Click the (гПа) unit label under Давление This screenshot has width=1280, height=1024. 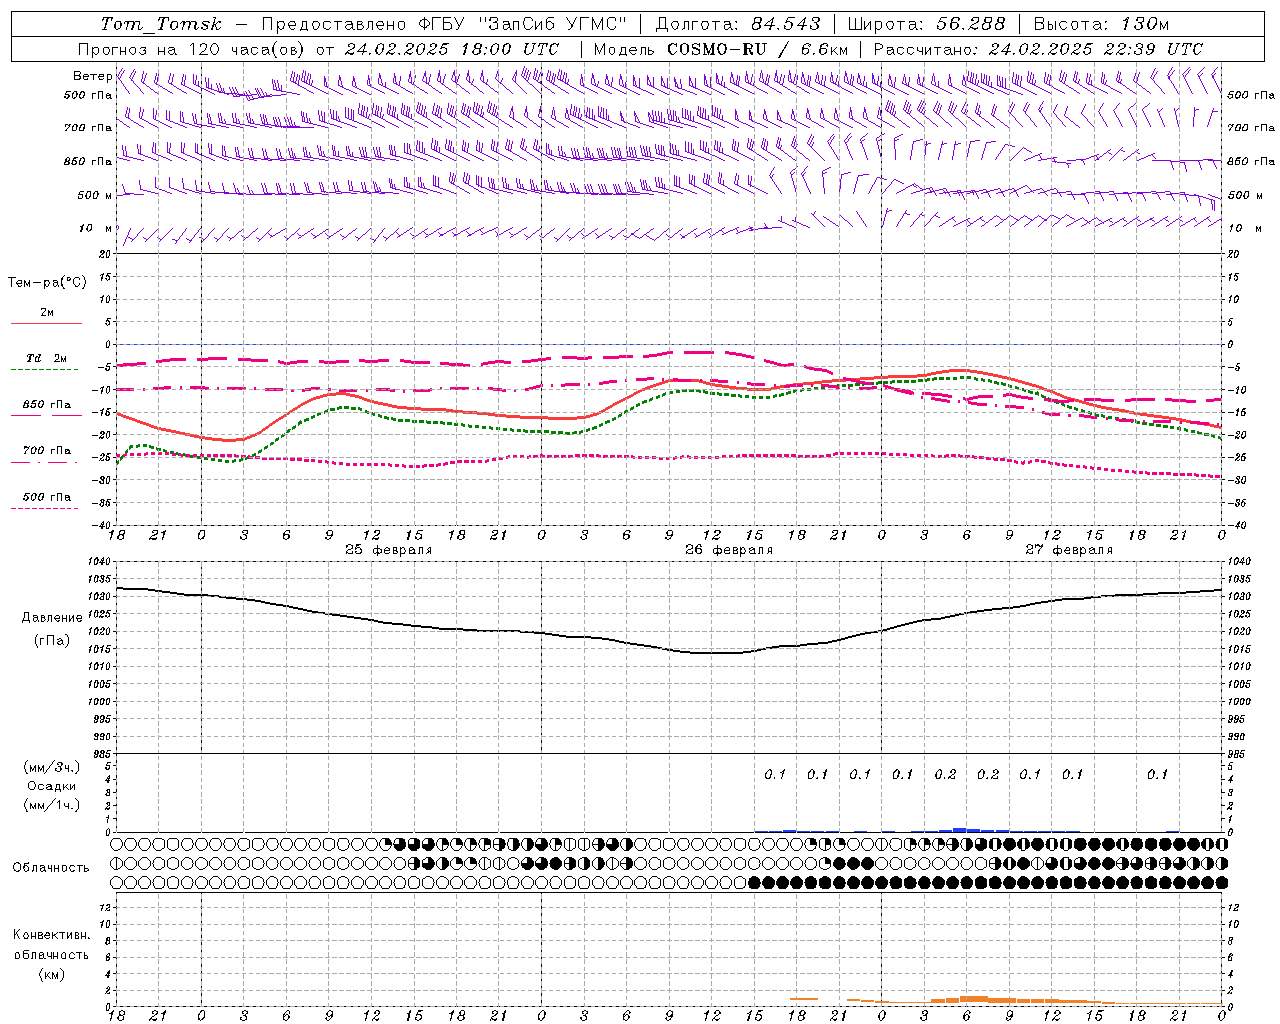point(51,640)
